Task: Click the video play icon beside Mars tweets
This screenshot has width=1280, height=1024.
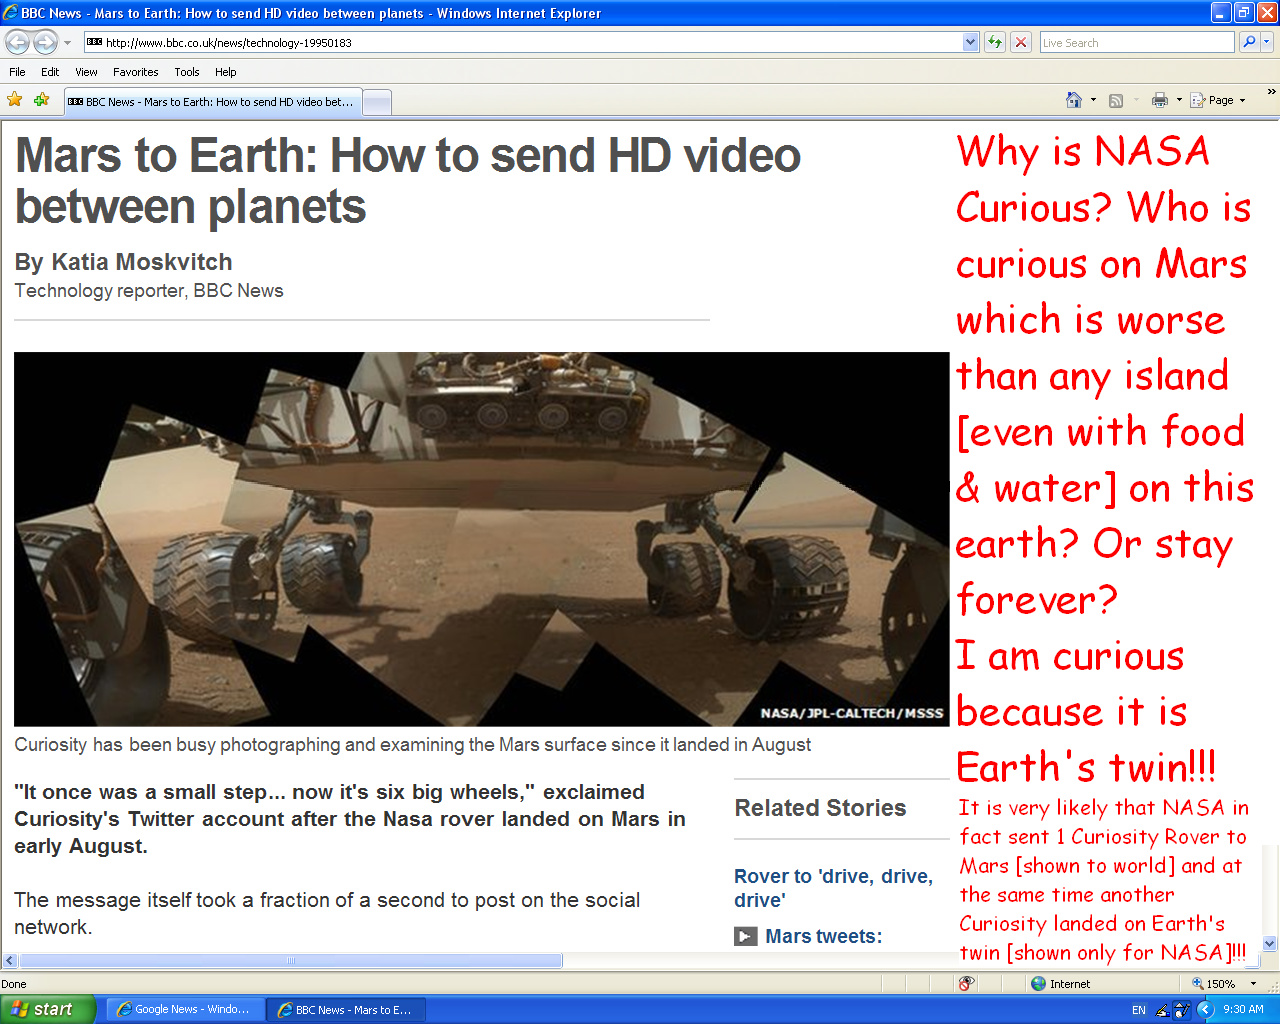Action: [746, 937]
